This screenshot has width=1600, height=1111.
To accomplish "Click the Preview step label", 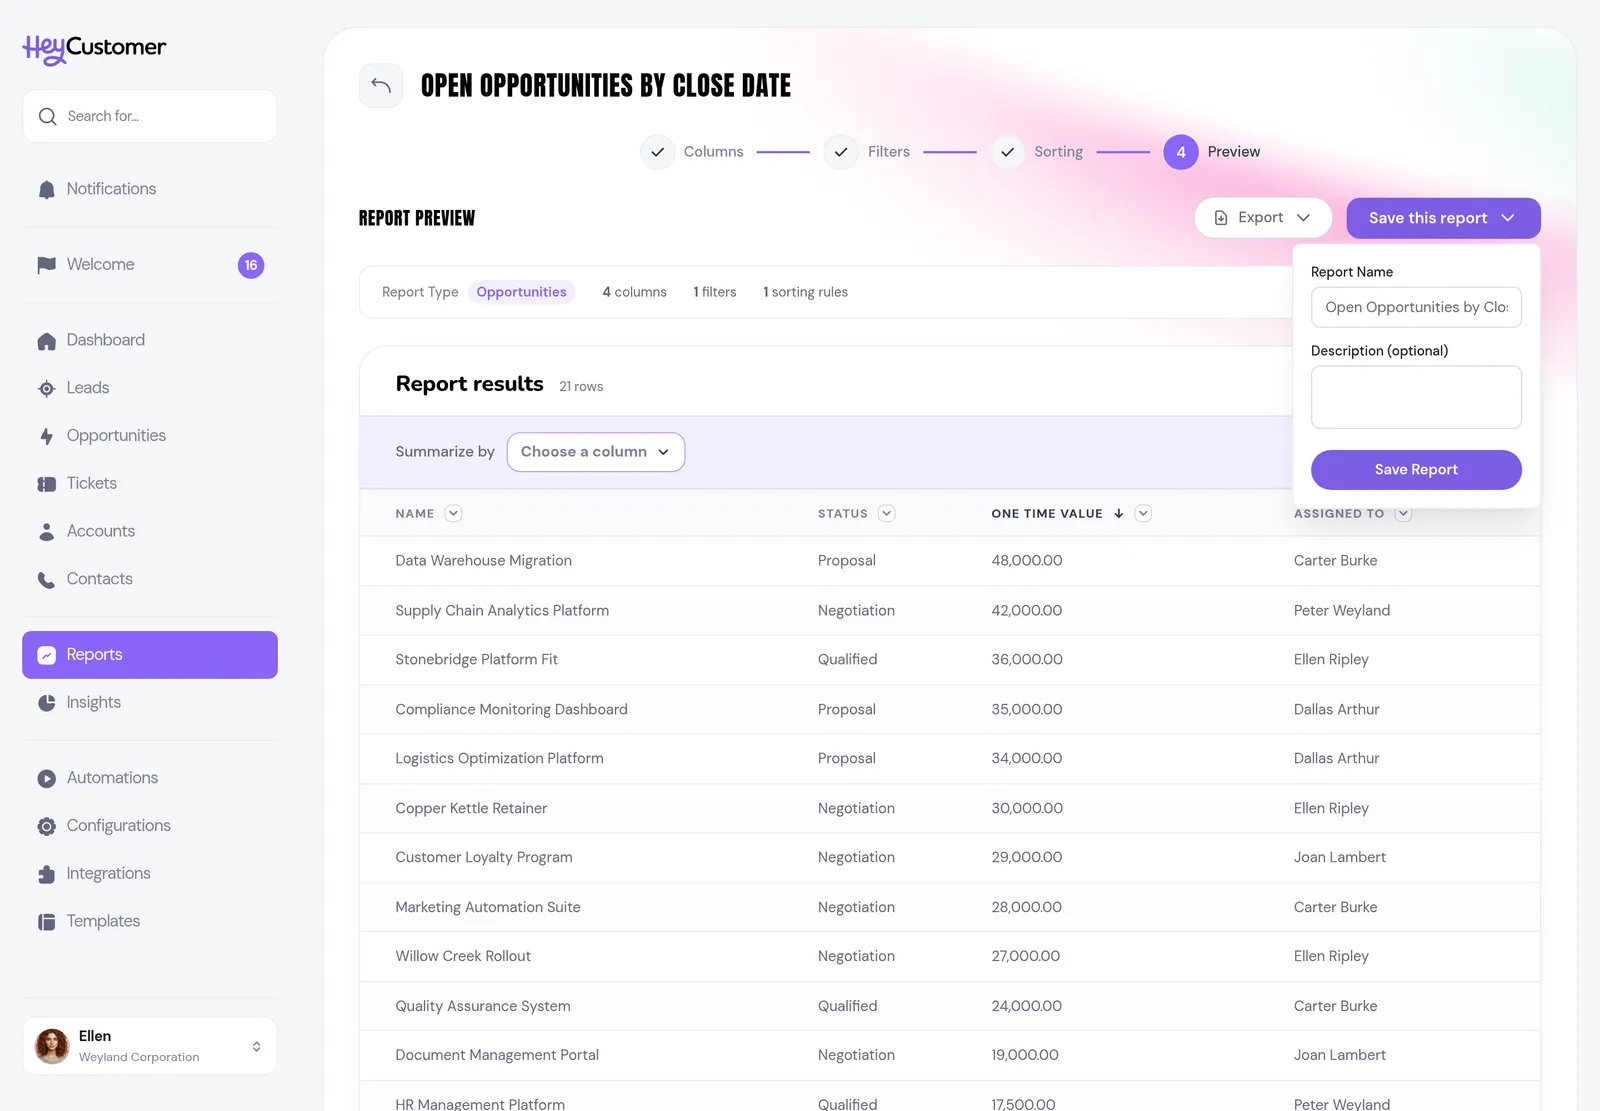I will [1233, 152].
